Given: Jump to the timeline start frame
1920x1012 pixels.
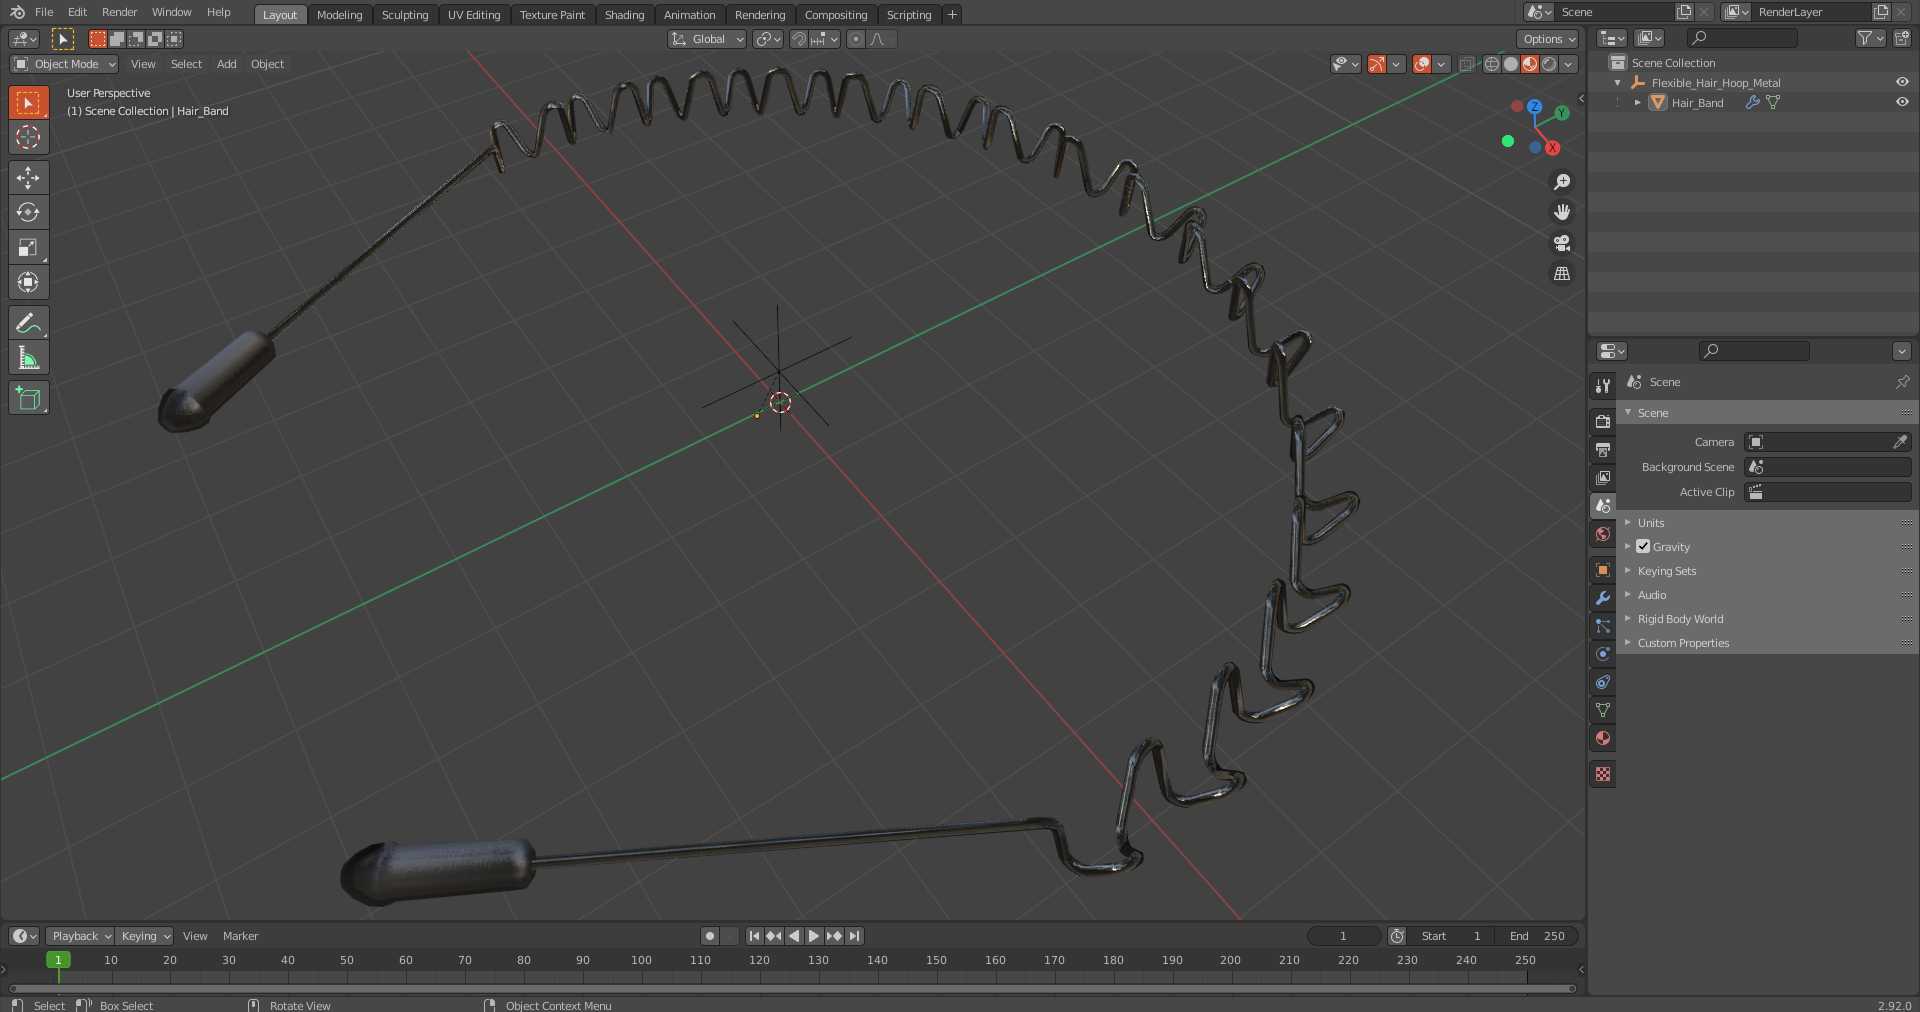Looking at the screenshot, I should coord(754,936).
